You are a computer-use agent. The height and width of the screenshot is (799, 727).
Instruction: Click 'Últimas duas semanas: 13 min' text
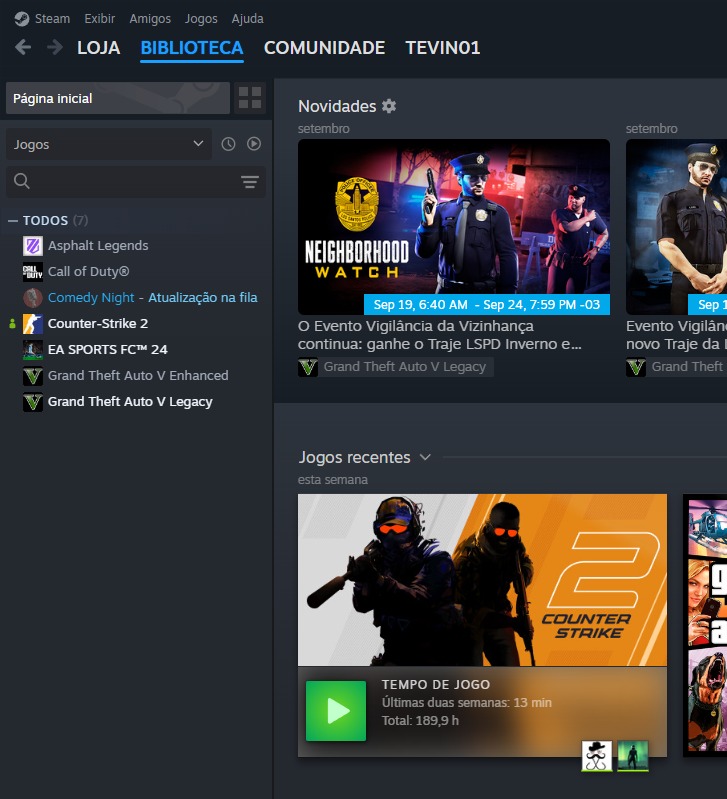[x=467, y=703]
